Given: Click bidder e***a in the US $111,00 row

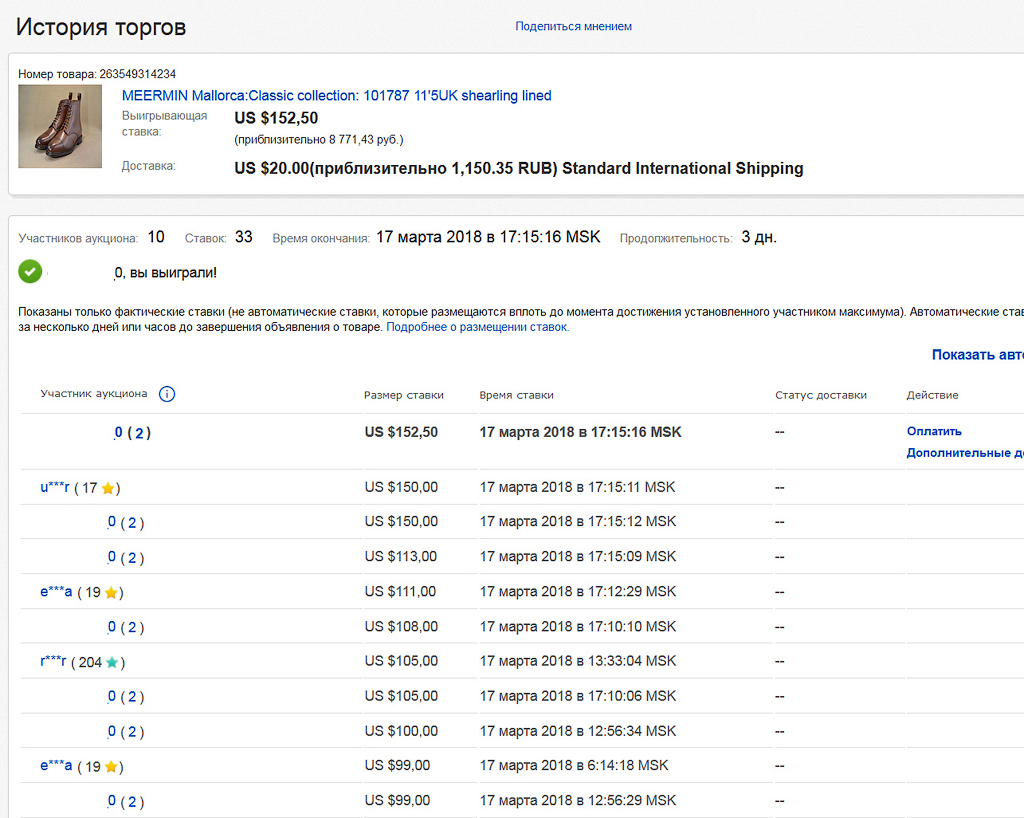Looking at the screenshot, I should click(x=56, y=592).
